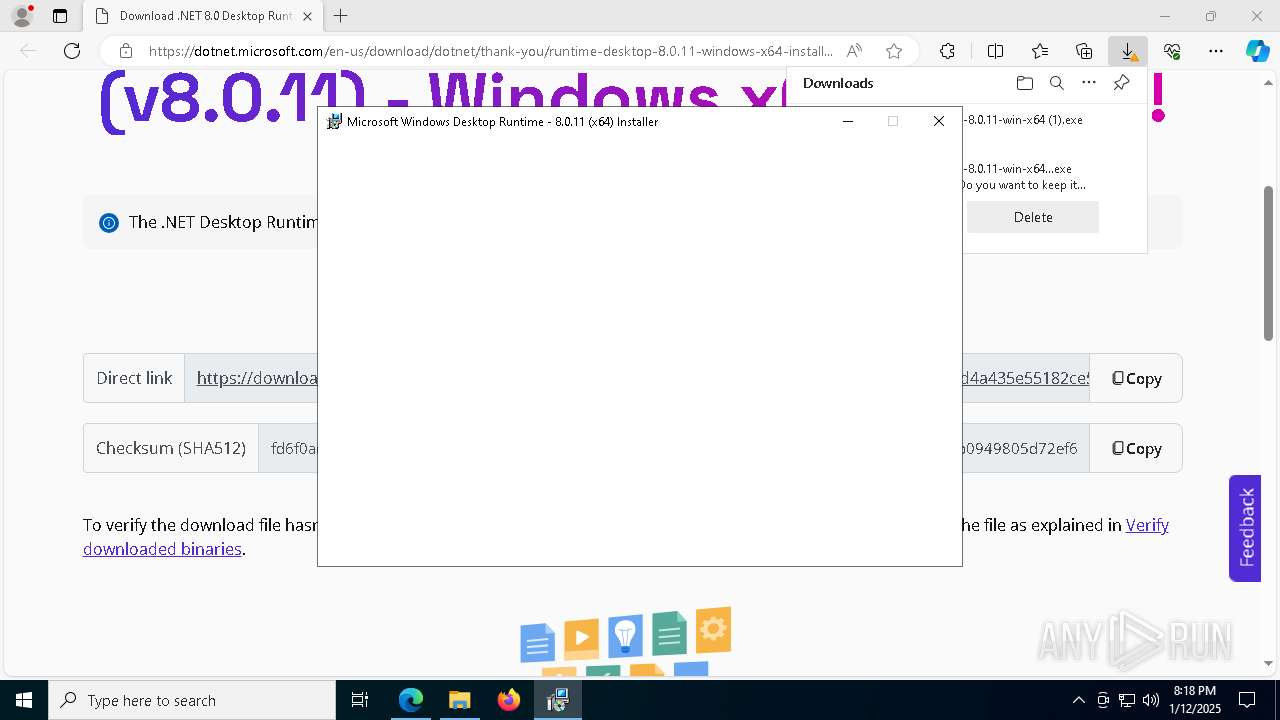
Task: Click the info icon beside .NET Desktop Runtime notice
Action: [109, 223]
